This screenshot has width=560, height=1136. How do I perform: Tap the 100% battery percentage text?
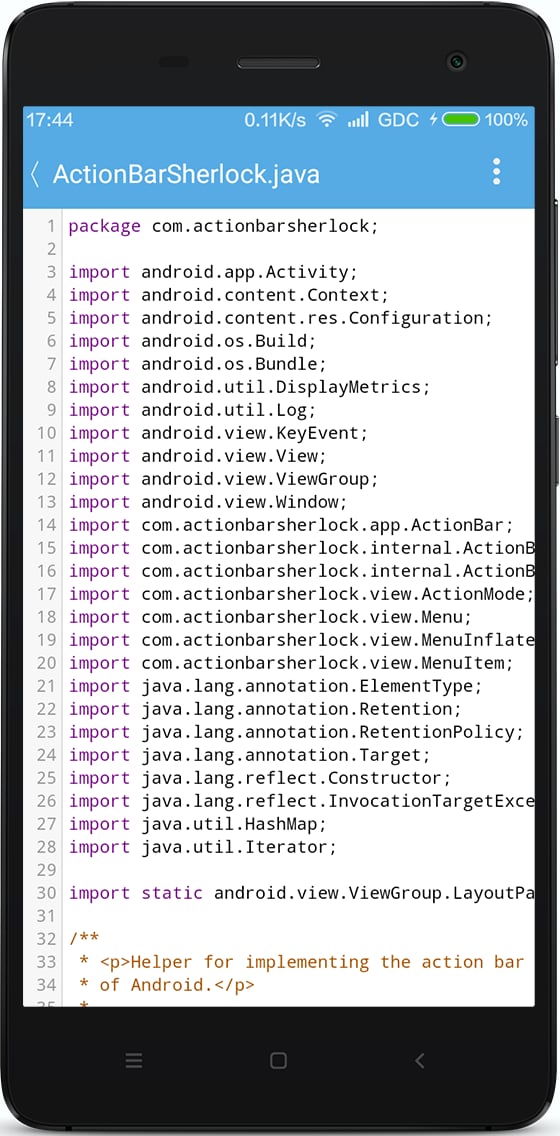tap(506, 120)
